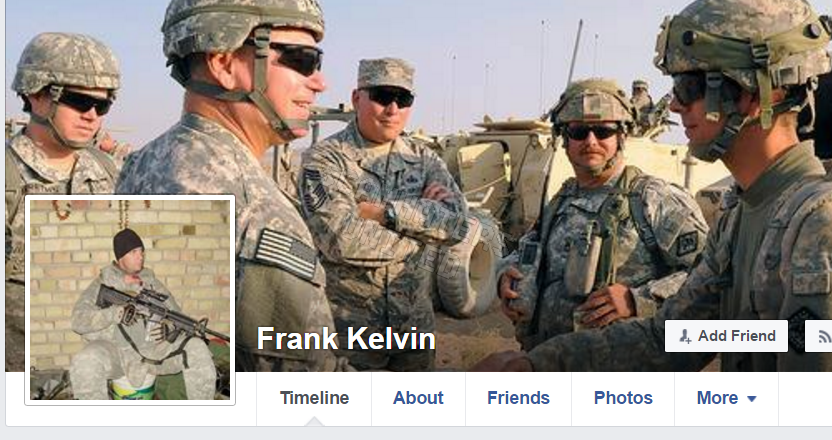Click the Add Friend button
The image size is (832, 440).
(x=726, y=336)
